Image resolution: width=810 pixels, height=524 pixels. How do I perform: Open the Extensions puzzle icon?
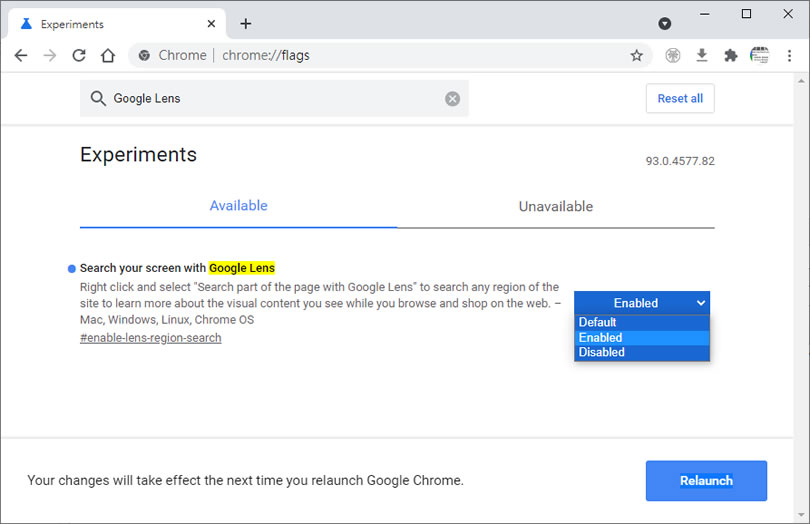pyautogui.click(x=730, y=55)
